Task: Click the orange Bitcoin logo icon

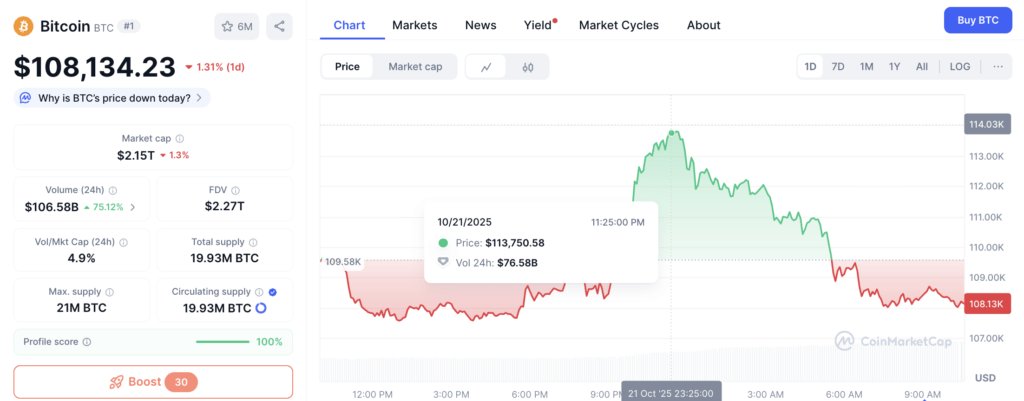Action: pyautogui.click(x=23, y=26)
